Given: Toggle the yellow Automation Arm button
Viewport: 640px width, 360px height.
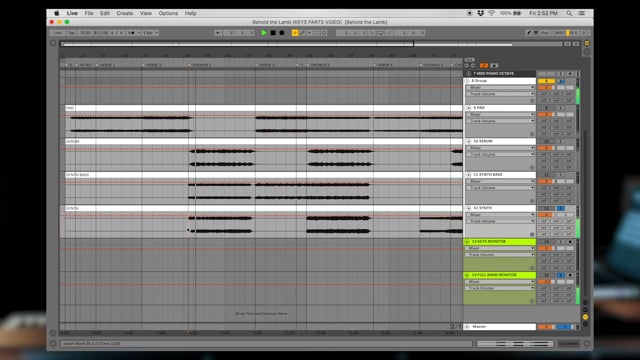Looking at the screenshot, I should coord(295,33).
